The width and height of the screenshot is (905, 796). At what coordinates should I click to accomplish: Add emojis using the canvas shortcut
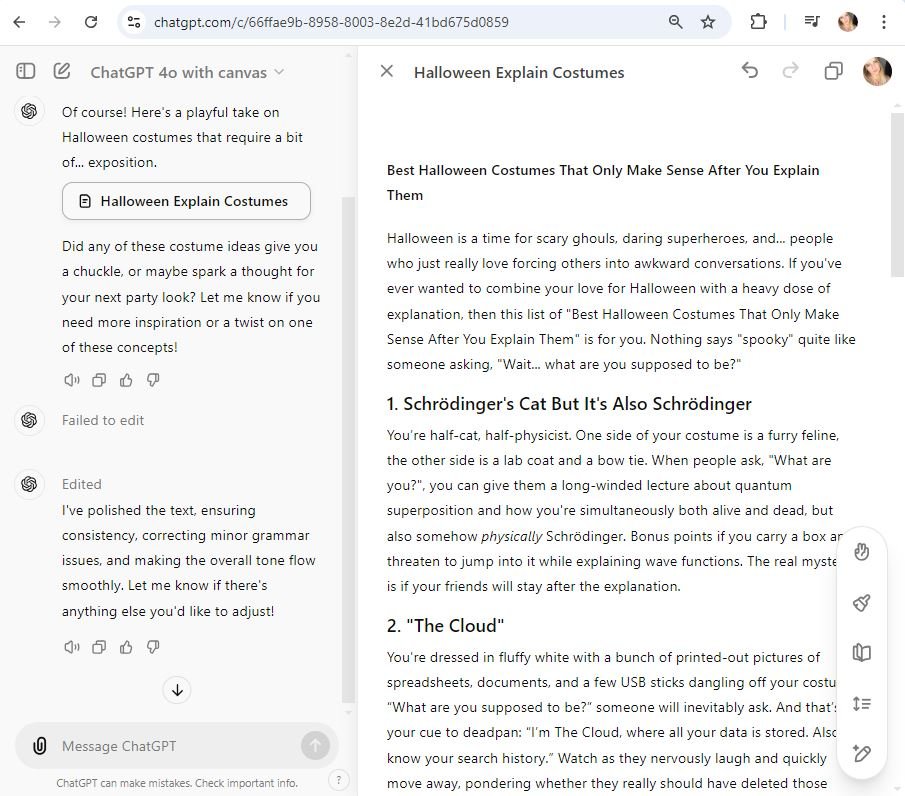click(862, 551)
